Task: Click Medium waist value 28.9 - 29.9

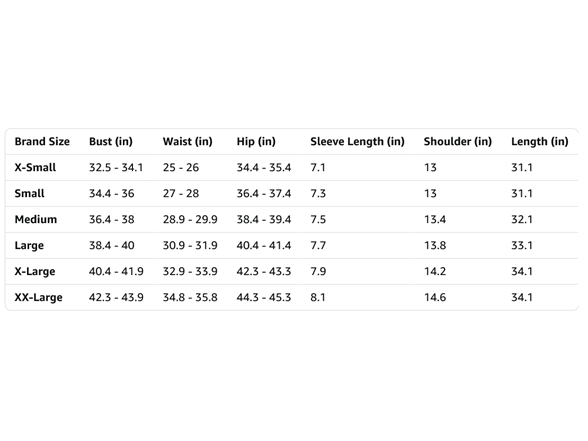Action: click(x=190, y=219)
